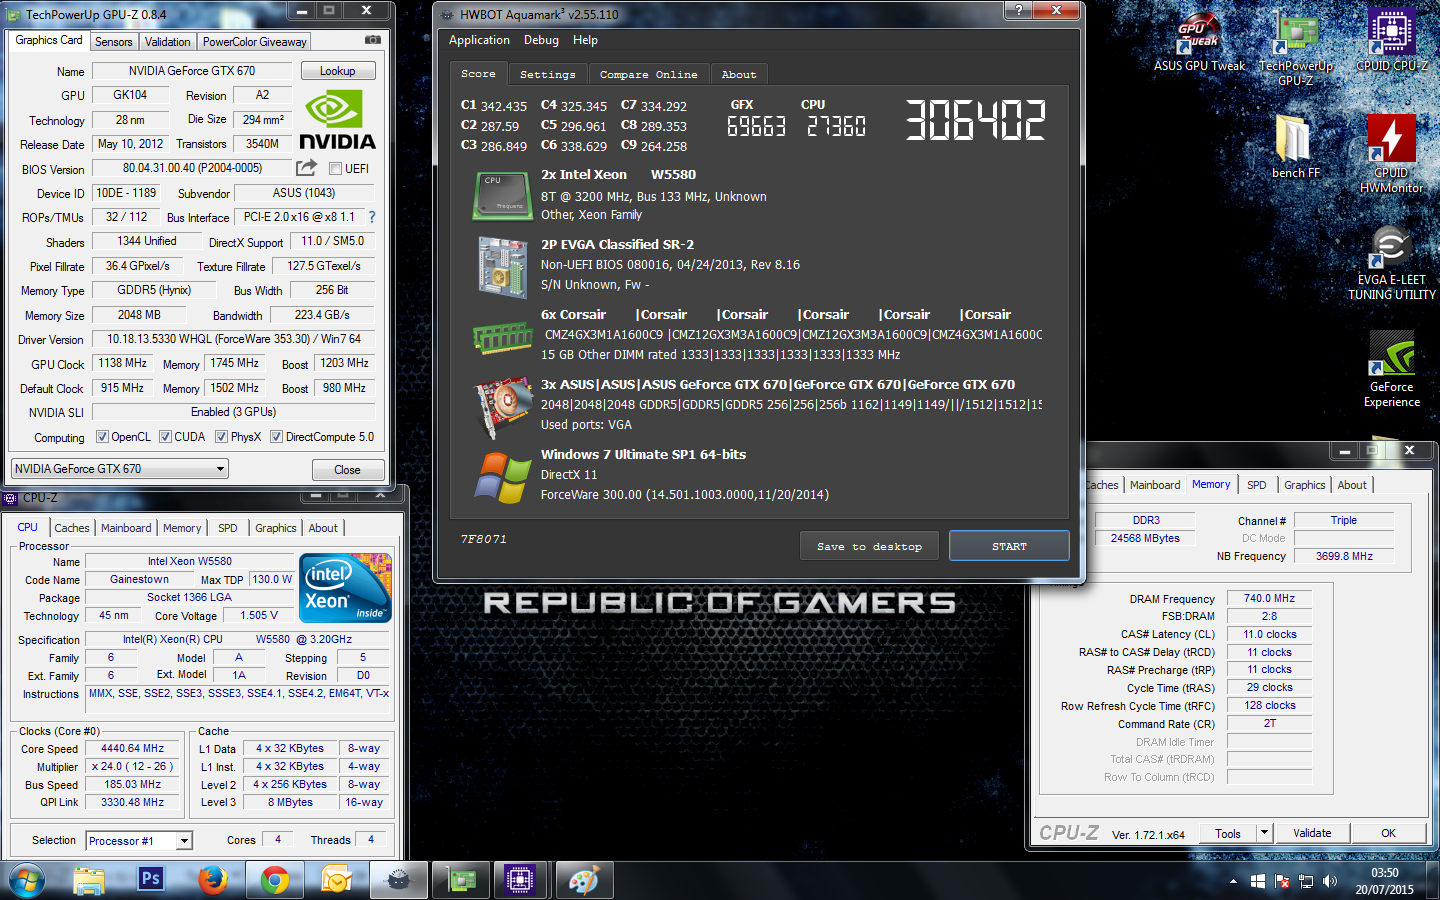Click the GPU-Z screenshot camera icon

point(372,40)
